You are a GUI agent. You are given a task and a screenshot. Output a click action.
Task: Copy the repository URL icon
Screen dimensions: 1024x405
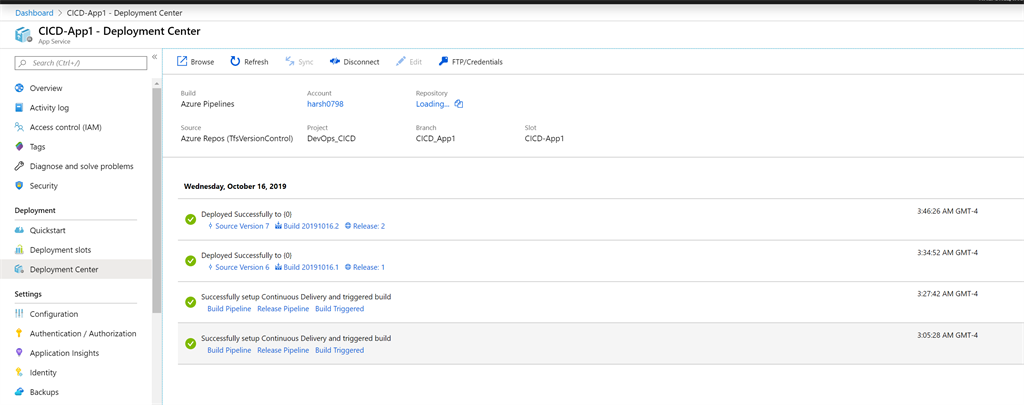pos(458,104)
